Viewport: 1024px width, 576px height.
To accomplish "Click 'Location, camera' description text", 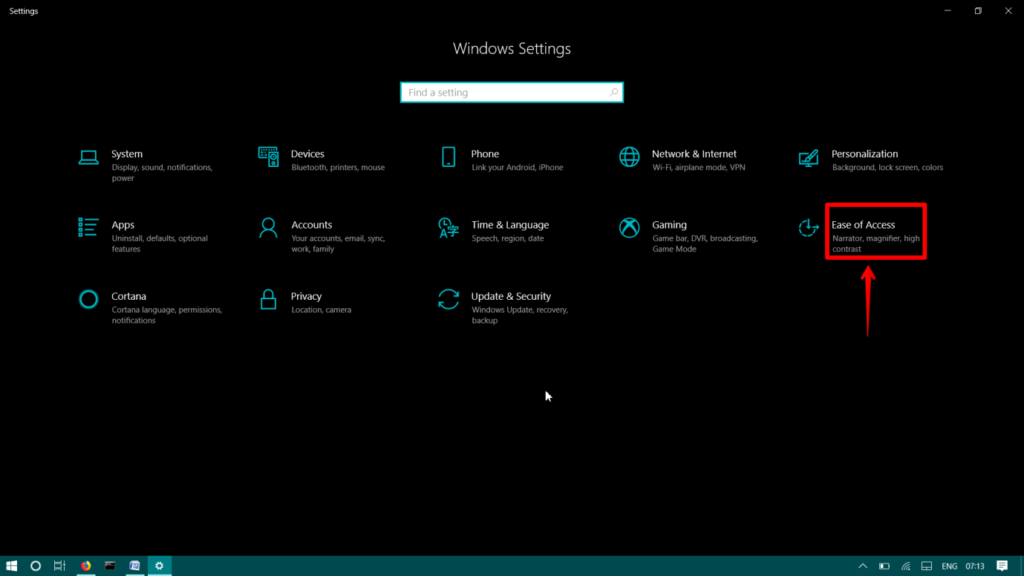I will [321, 310].
